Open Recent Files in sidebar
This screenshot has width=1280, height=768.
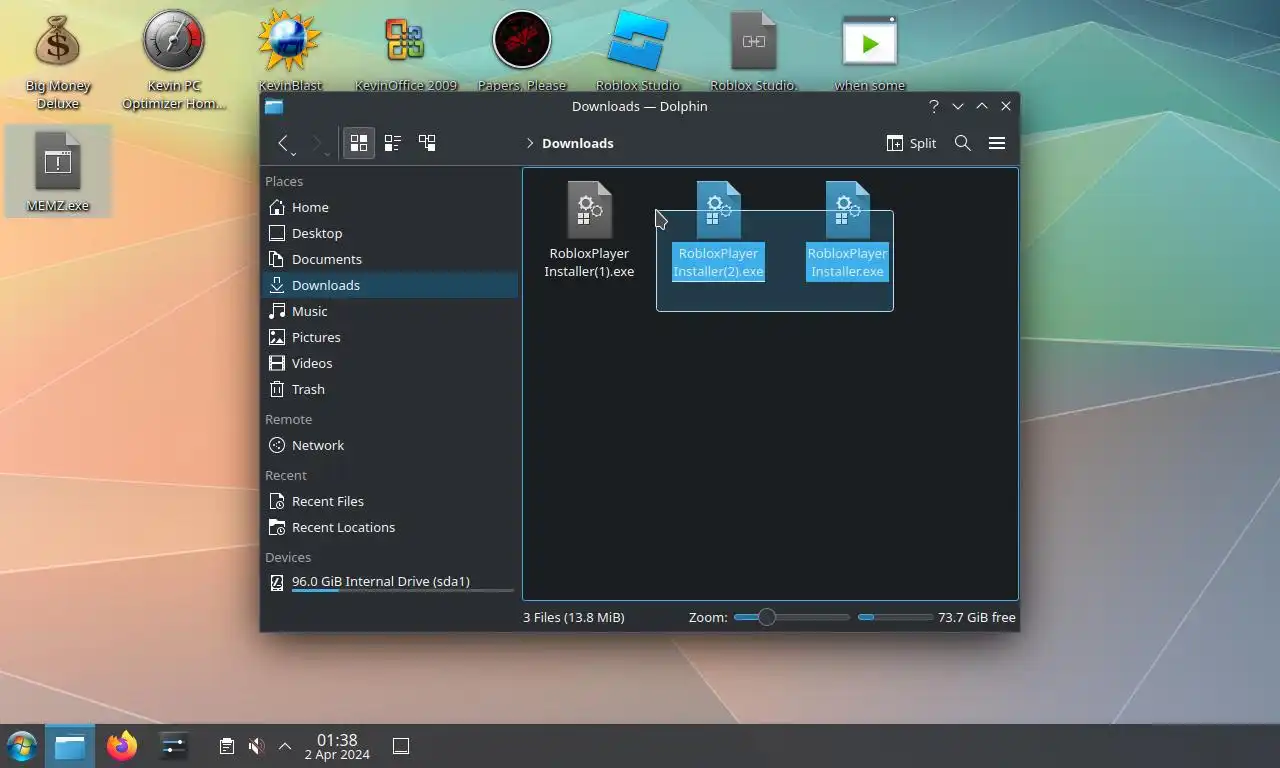[390, 501]
